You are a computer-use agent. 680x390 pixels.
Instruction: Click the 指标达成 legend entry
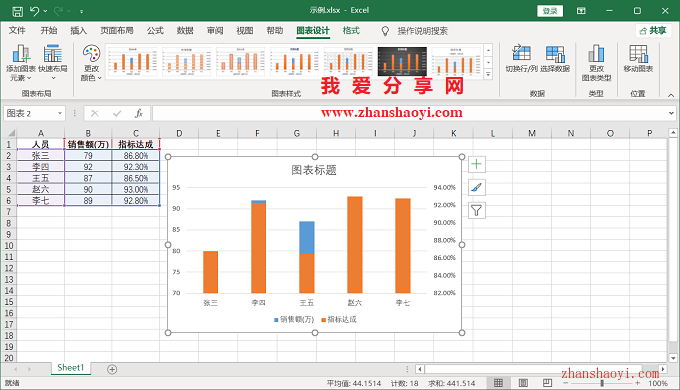pos(339,319)
